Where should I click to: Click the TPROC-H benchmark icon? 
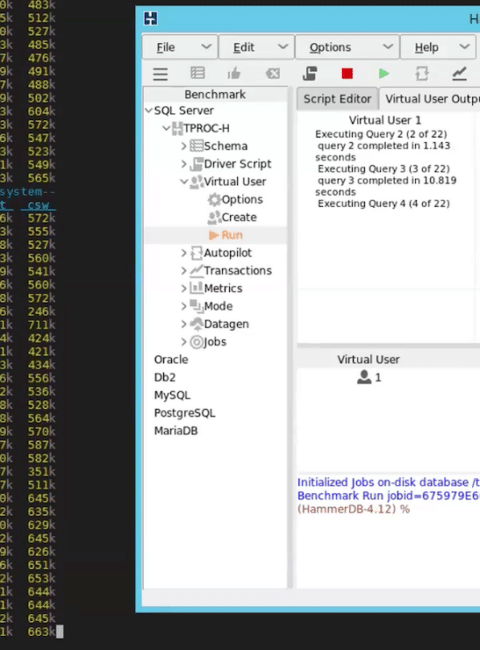point(177,129)
